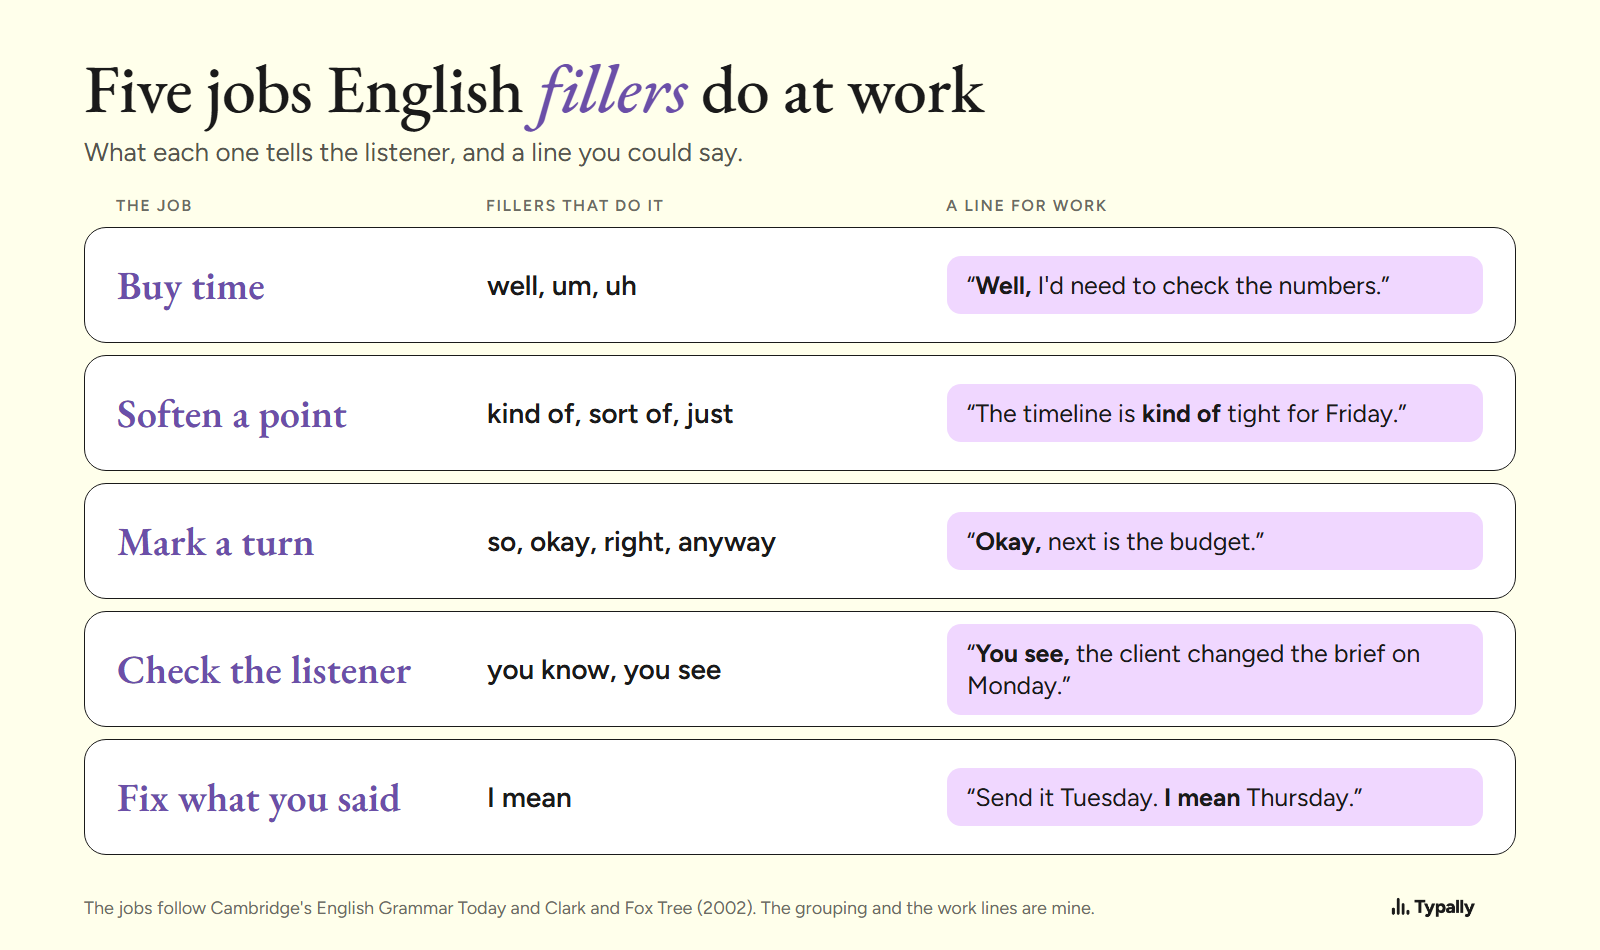The width and height of the screenshot is (1600, 950).
Task: Click the 'Mark a turn' job label
Action: [216, 543]
